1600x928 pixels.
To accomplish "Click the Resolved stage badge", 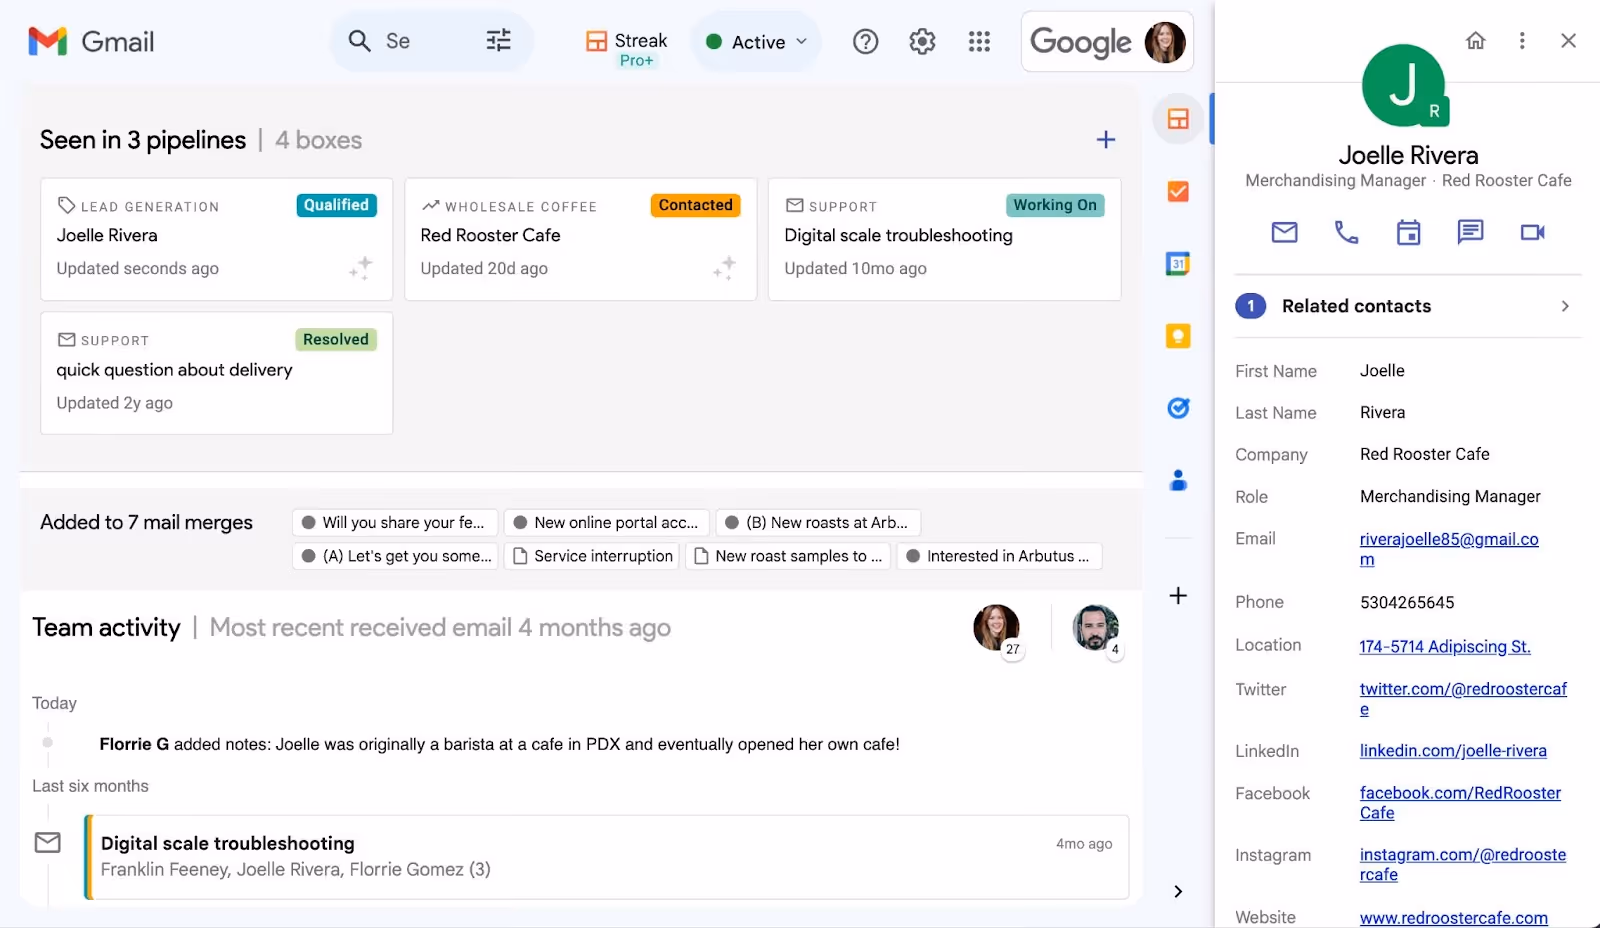I will coord(336,339).
